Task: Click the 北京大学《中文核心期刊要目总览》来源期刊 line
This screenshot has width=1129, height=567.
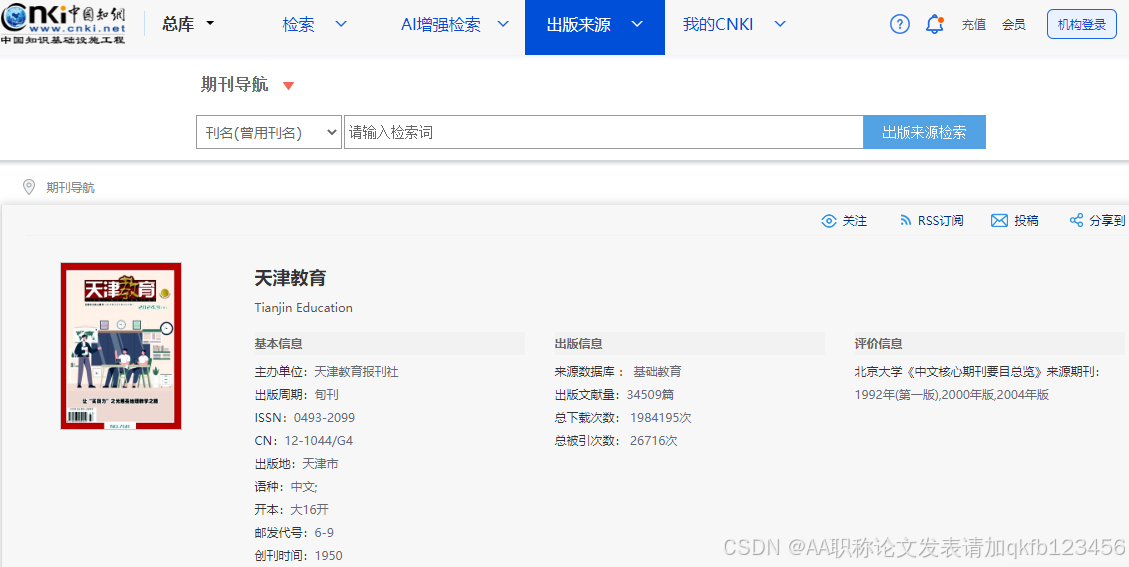Action: click(x=978, y=372)
